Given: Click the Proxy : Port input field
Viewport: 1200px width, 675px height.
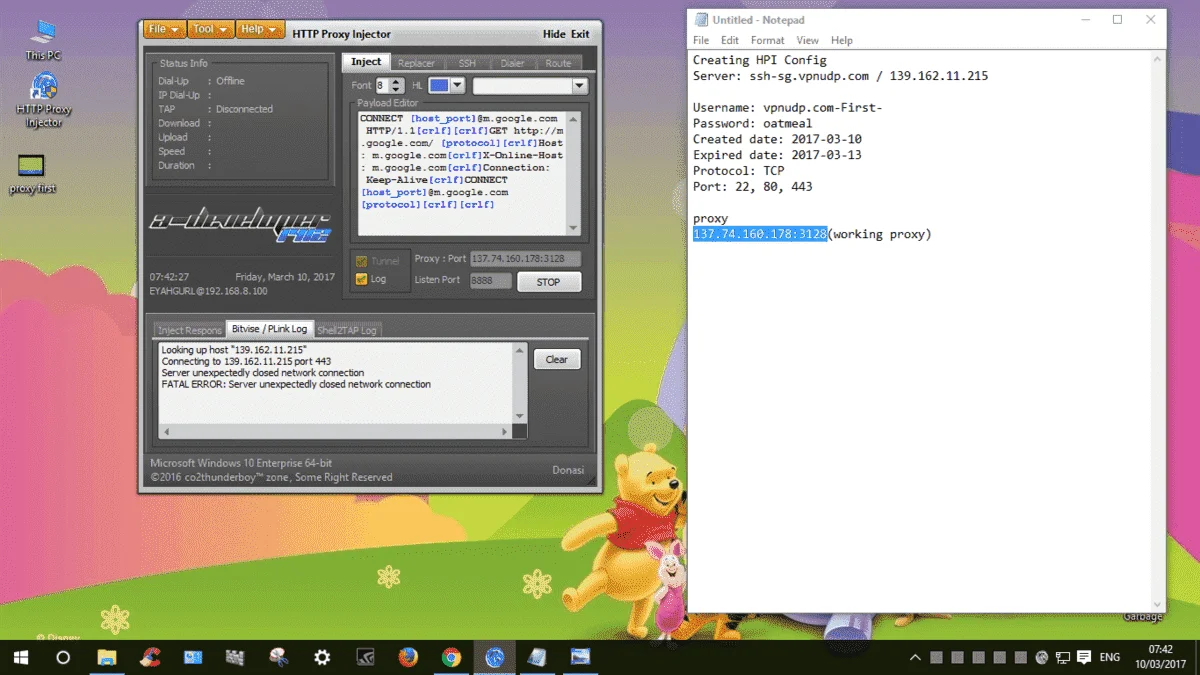Looking at the screenshot, I should [525, 259].
